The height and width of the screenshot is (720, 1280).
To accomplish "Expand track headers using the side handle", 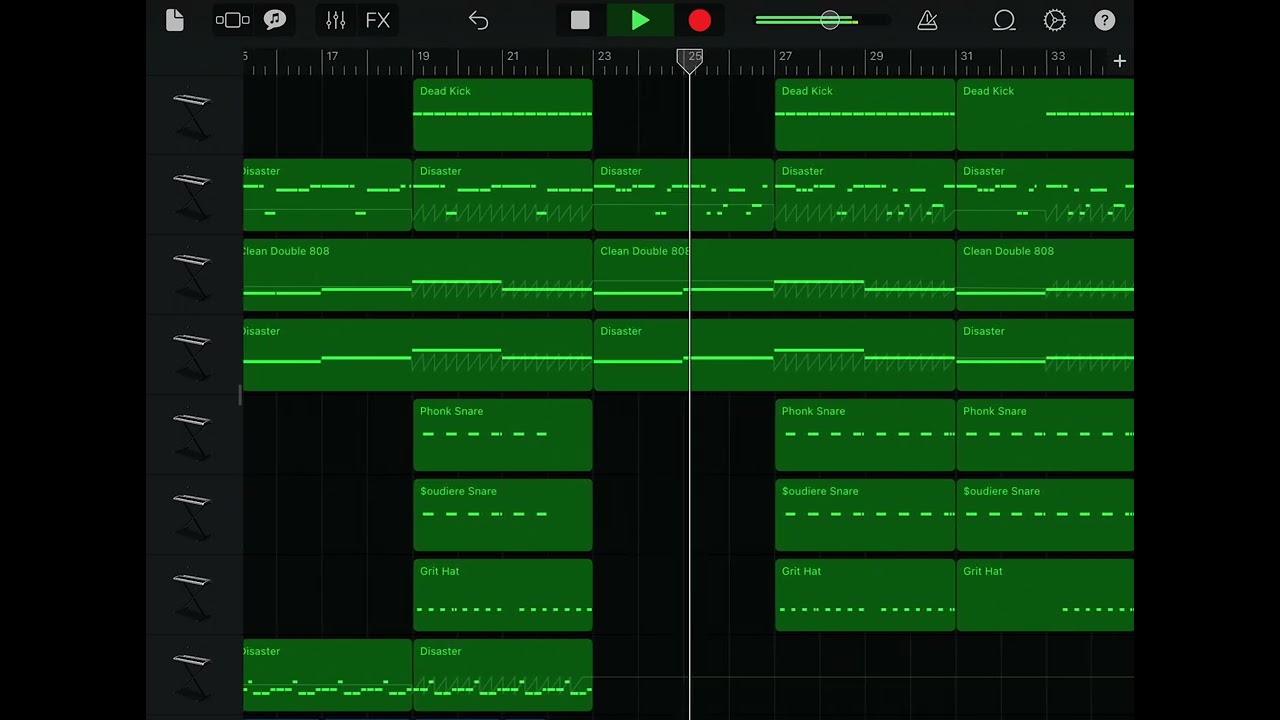I will click(x=240, y=395).
